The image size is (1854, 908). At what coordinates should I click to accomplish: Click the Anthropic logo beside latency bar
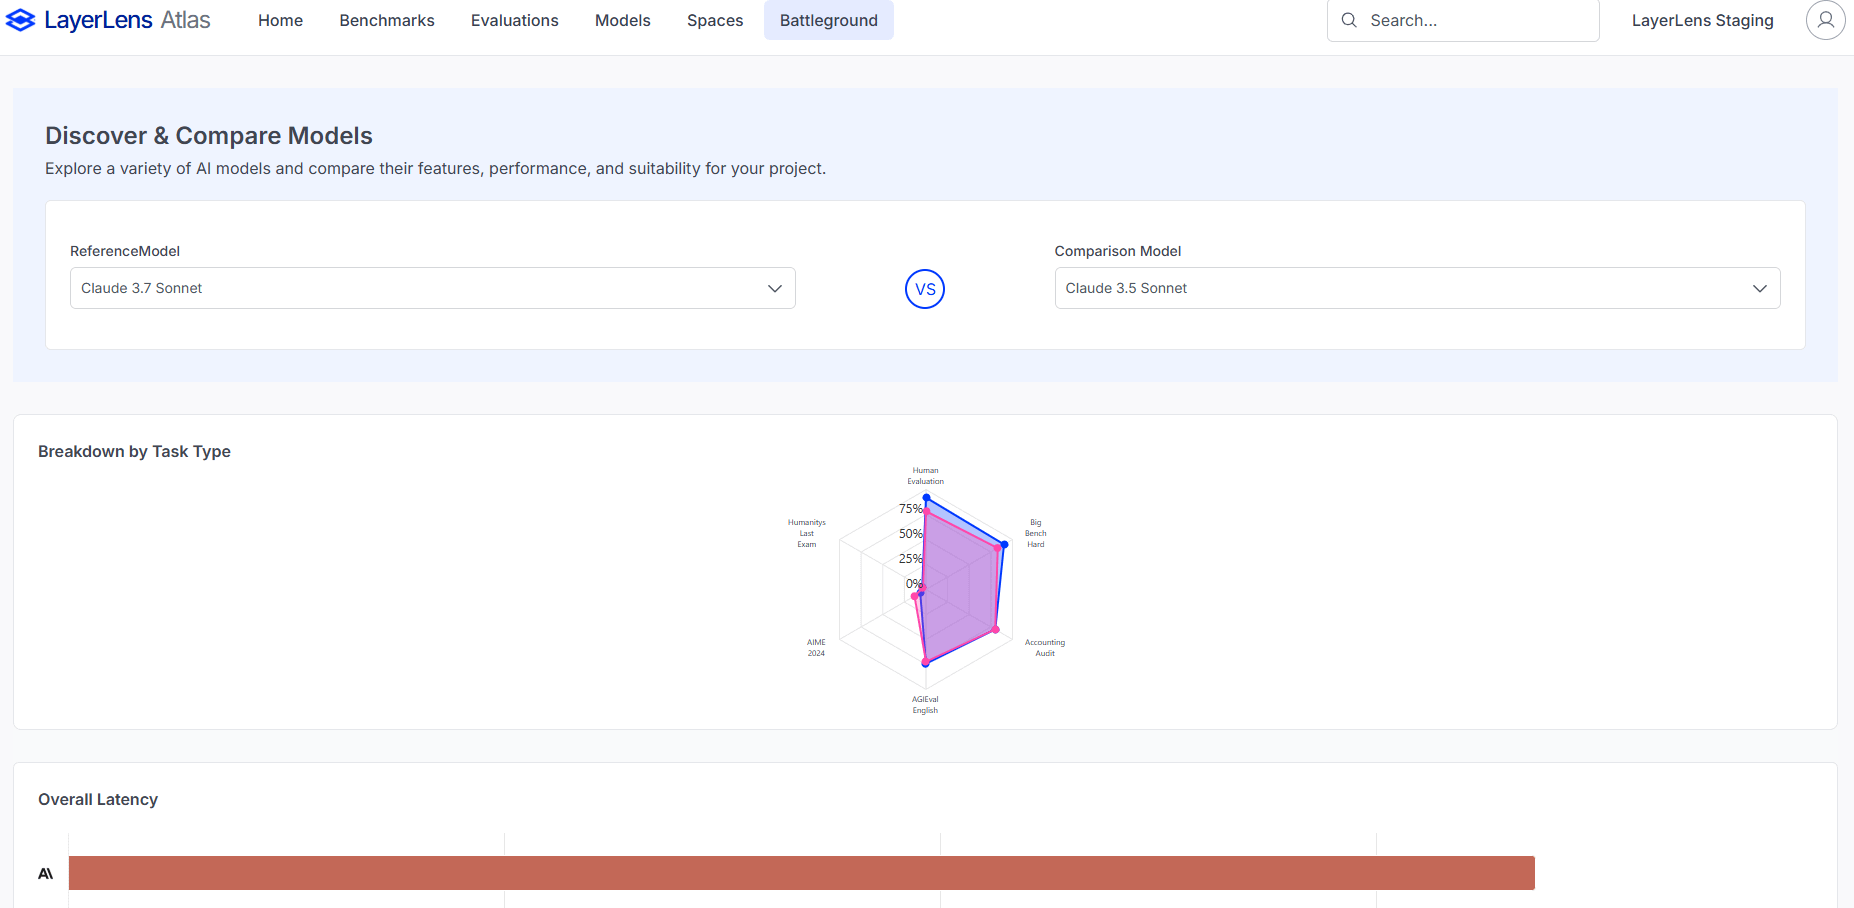pos(46,873)
